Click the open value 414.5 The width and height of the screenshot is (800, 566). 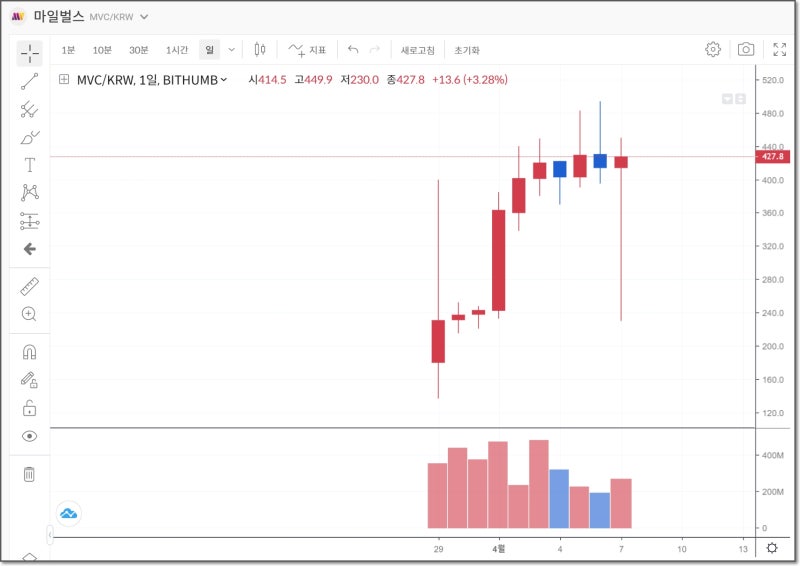tap(272, 80)
